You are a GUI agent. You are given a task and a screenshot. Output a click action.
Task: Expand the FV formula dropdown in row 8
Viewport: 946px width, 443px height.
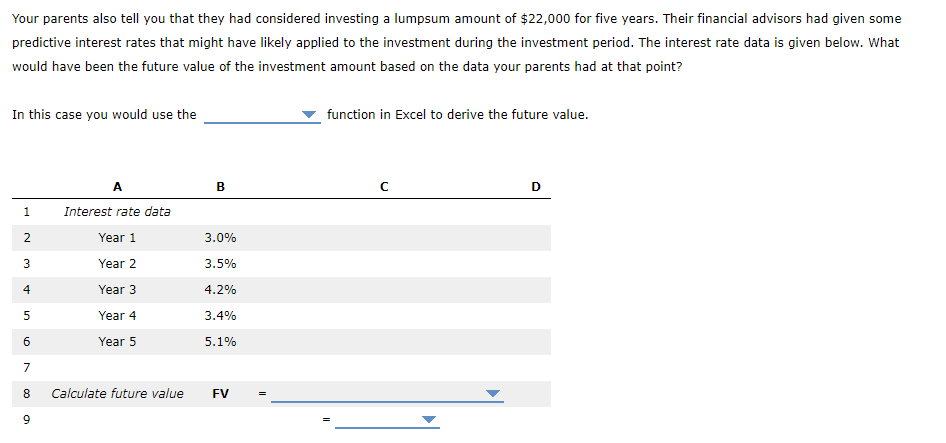coord(494,394)
